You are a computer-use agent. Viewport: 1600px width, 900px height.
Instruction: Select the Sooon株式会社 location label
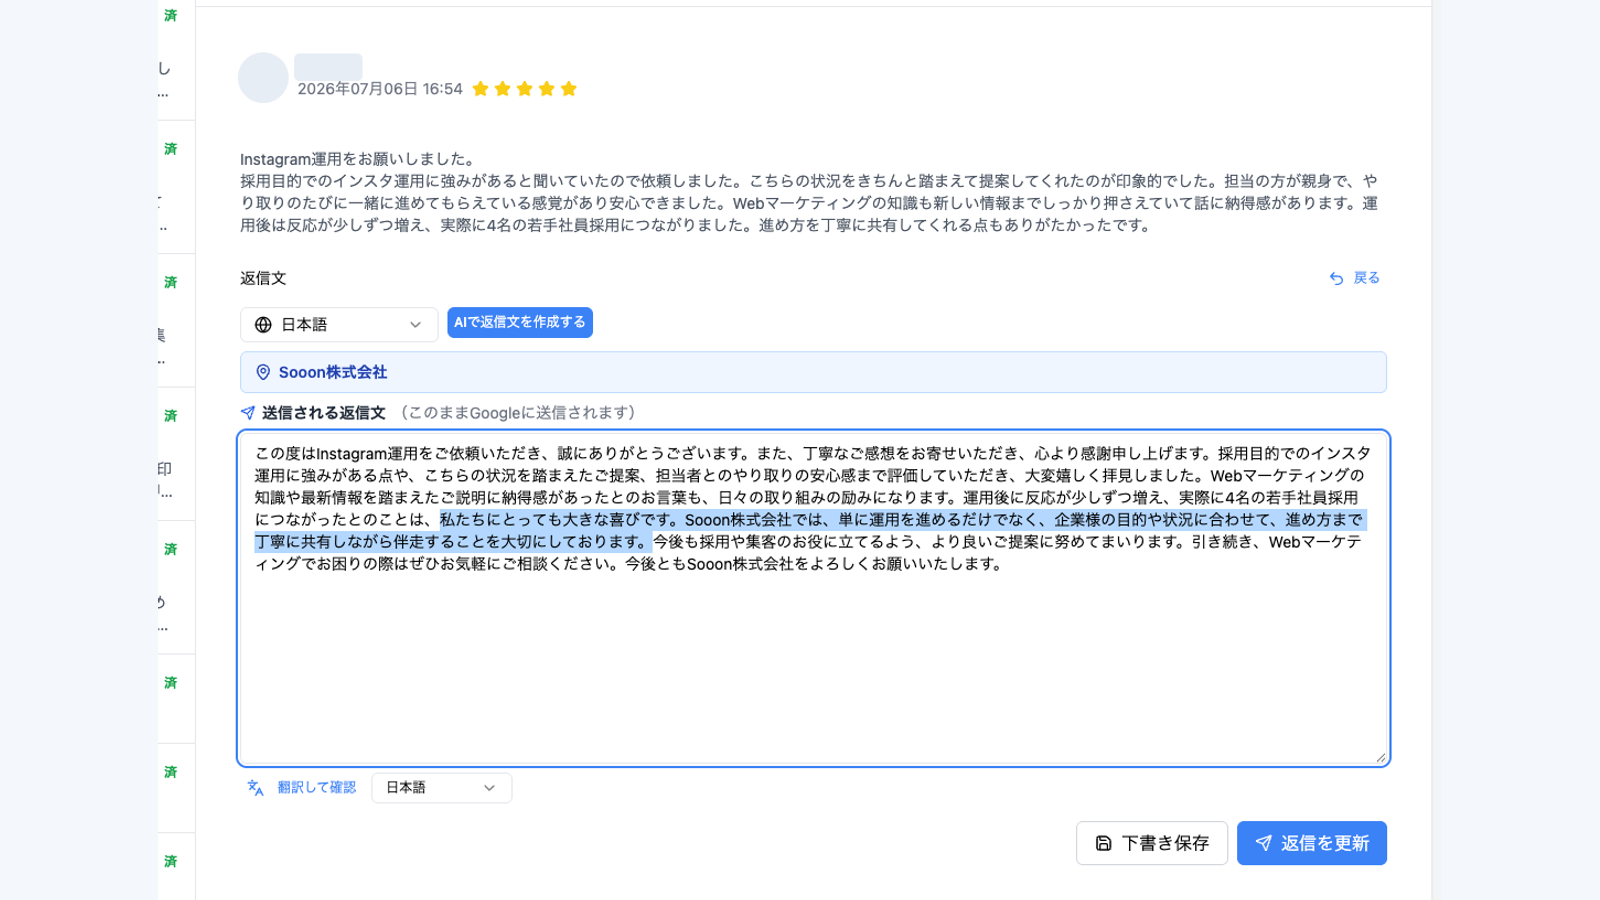(x=333, y=372)
